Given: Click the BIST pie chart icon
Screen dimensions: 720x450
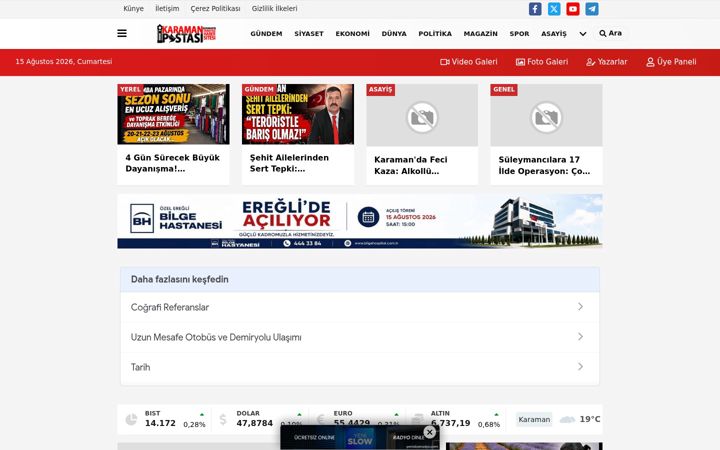Looking at the screenshot, I should (x=131, y=419).
